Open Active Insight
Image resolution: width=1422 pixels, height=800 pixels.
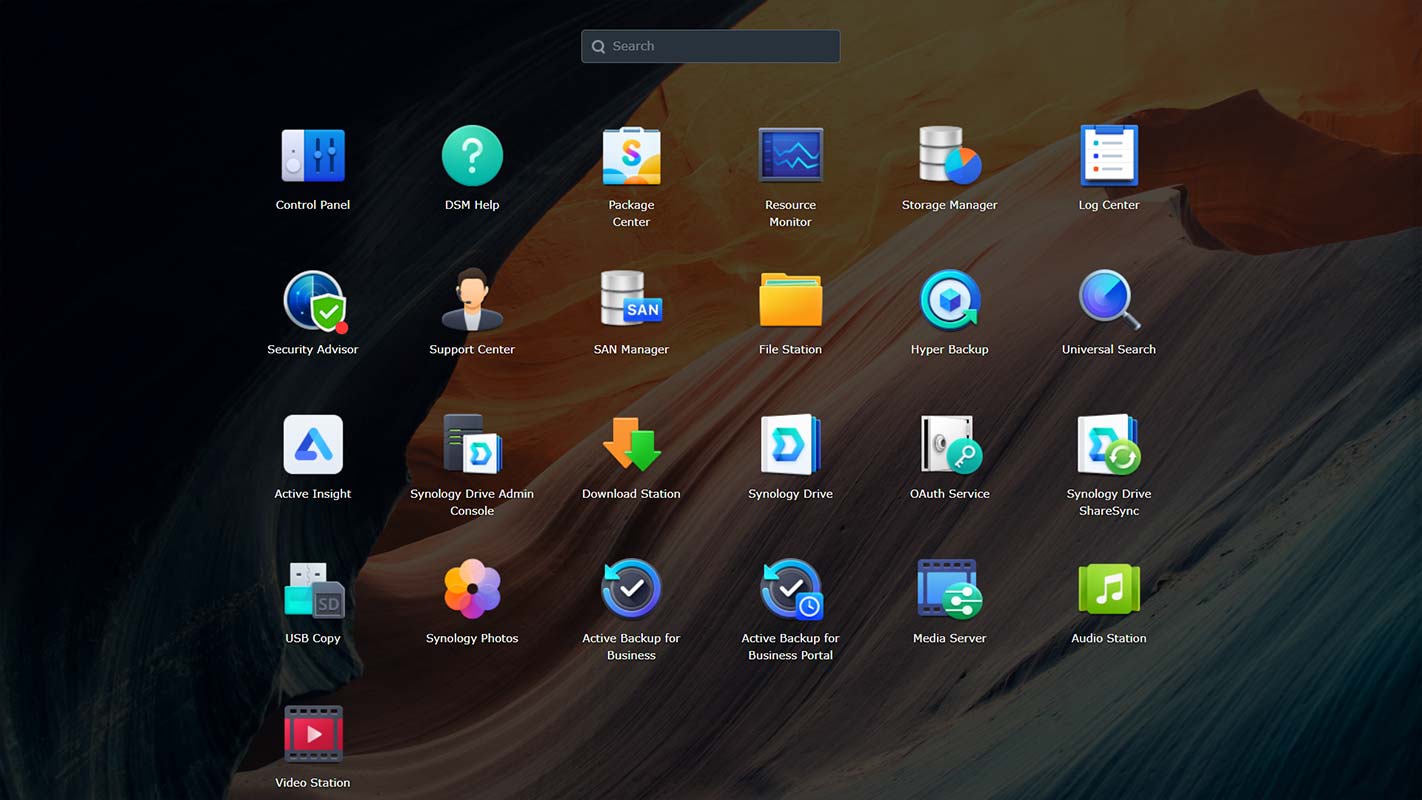click(313, 445)
